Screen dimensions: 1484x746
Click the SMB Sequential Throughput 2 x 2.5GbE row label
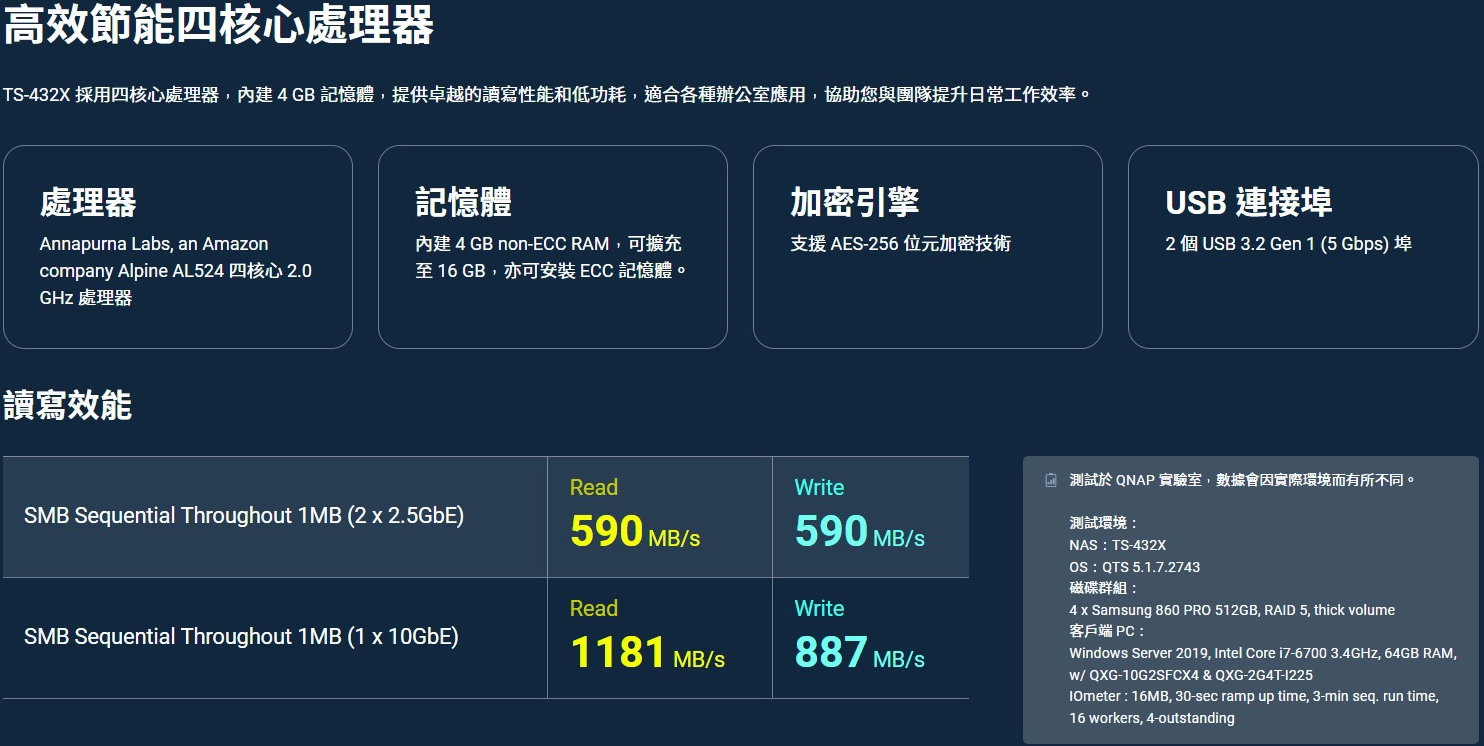tap(244, 516)
